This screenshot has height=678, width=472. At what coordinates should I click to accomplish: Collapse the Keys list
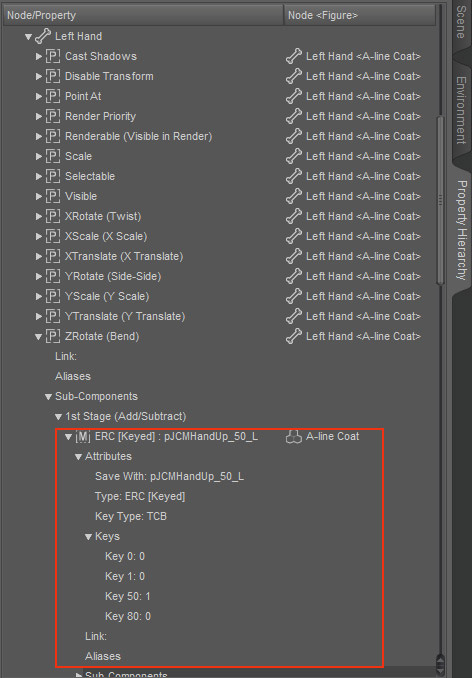(x=88, y=537)
